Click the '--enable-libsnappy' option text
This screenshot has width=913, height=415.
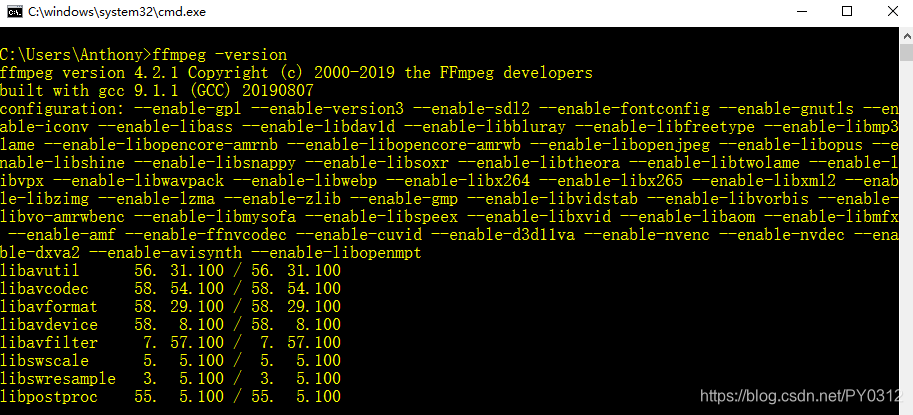215,163
